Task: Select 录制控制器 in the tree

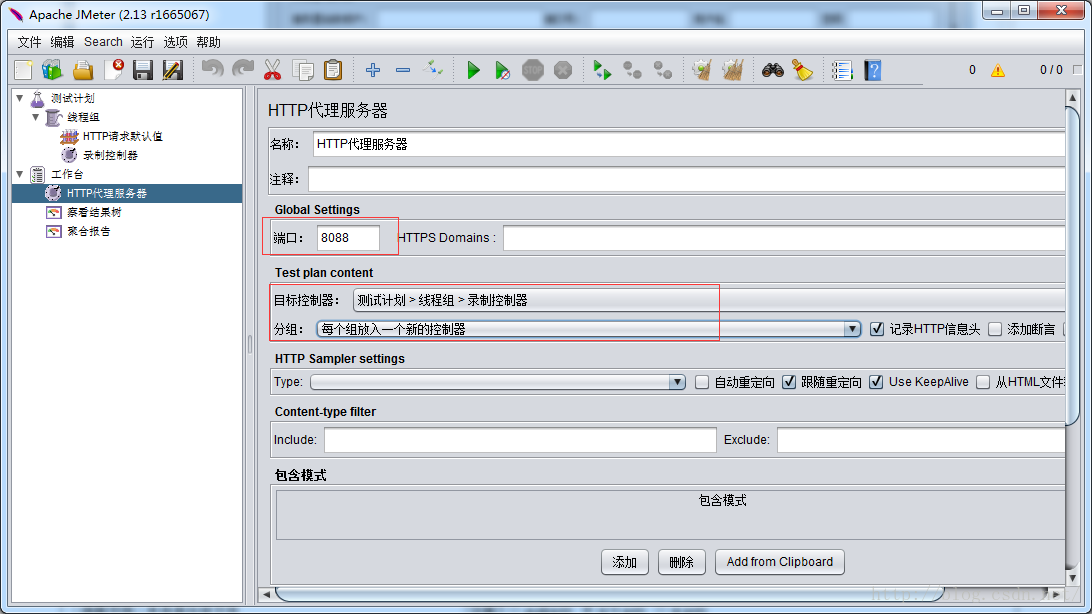Action: (x=110, y=155)
